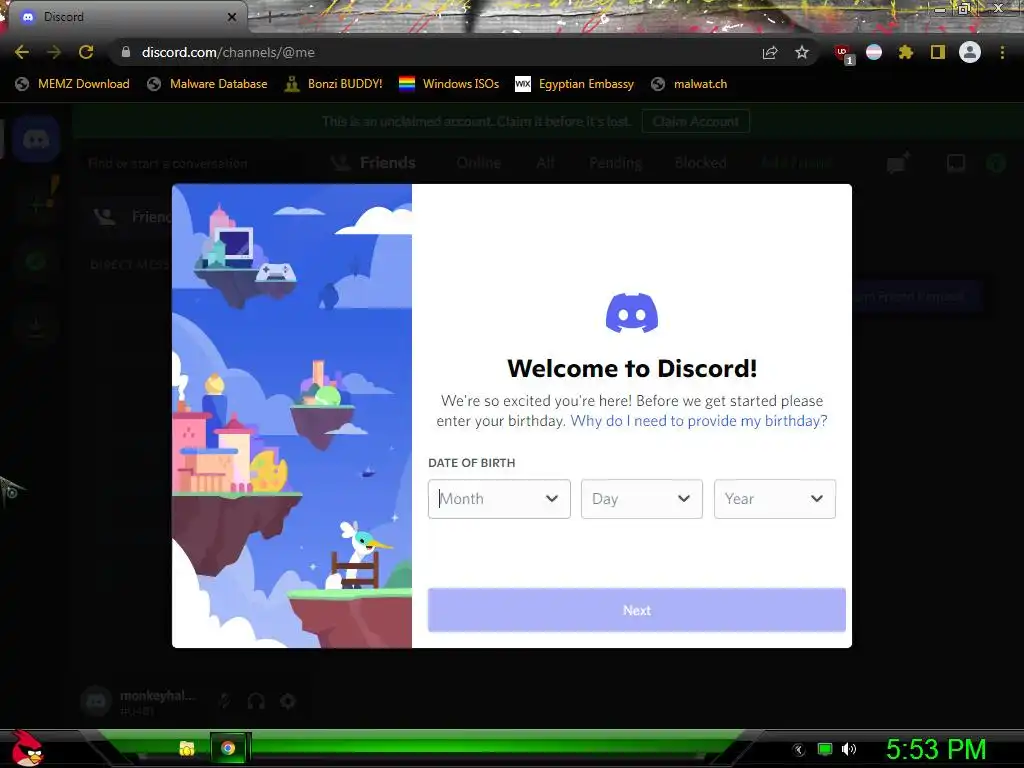1024x768 pixels.
Task: Click the lock icon in address bar
Action: pyautogui.click(x=126, y=52)
